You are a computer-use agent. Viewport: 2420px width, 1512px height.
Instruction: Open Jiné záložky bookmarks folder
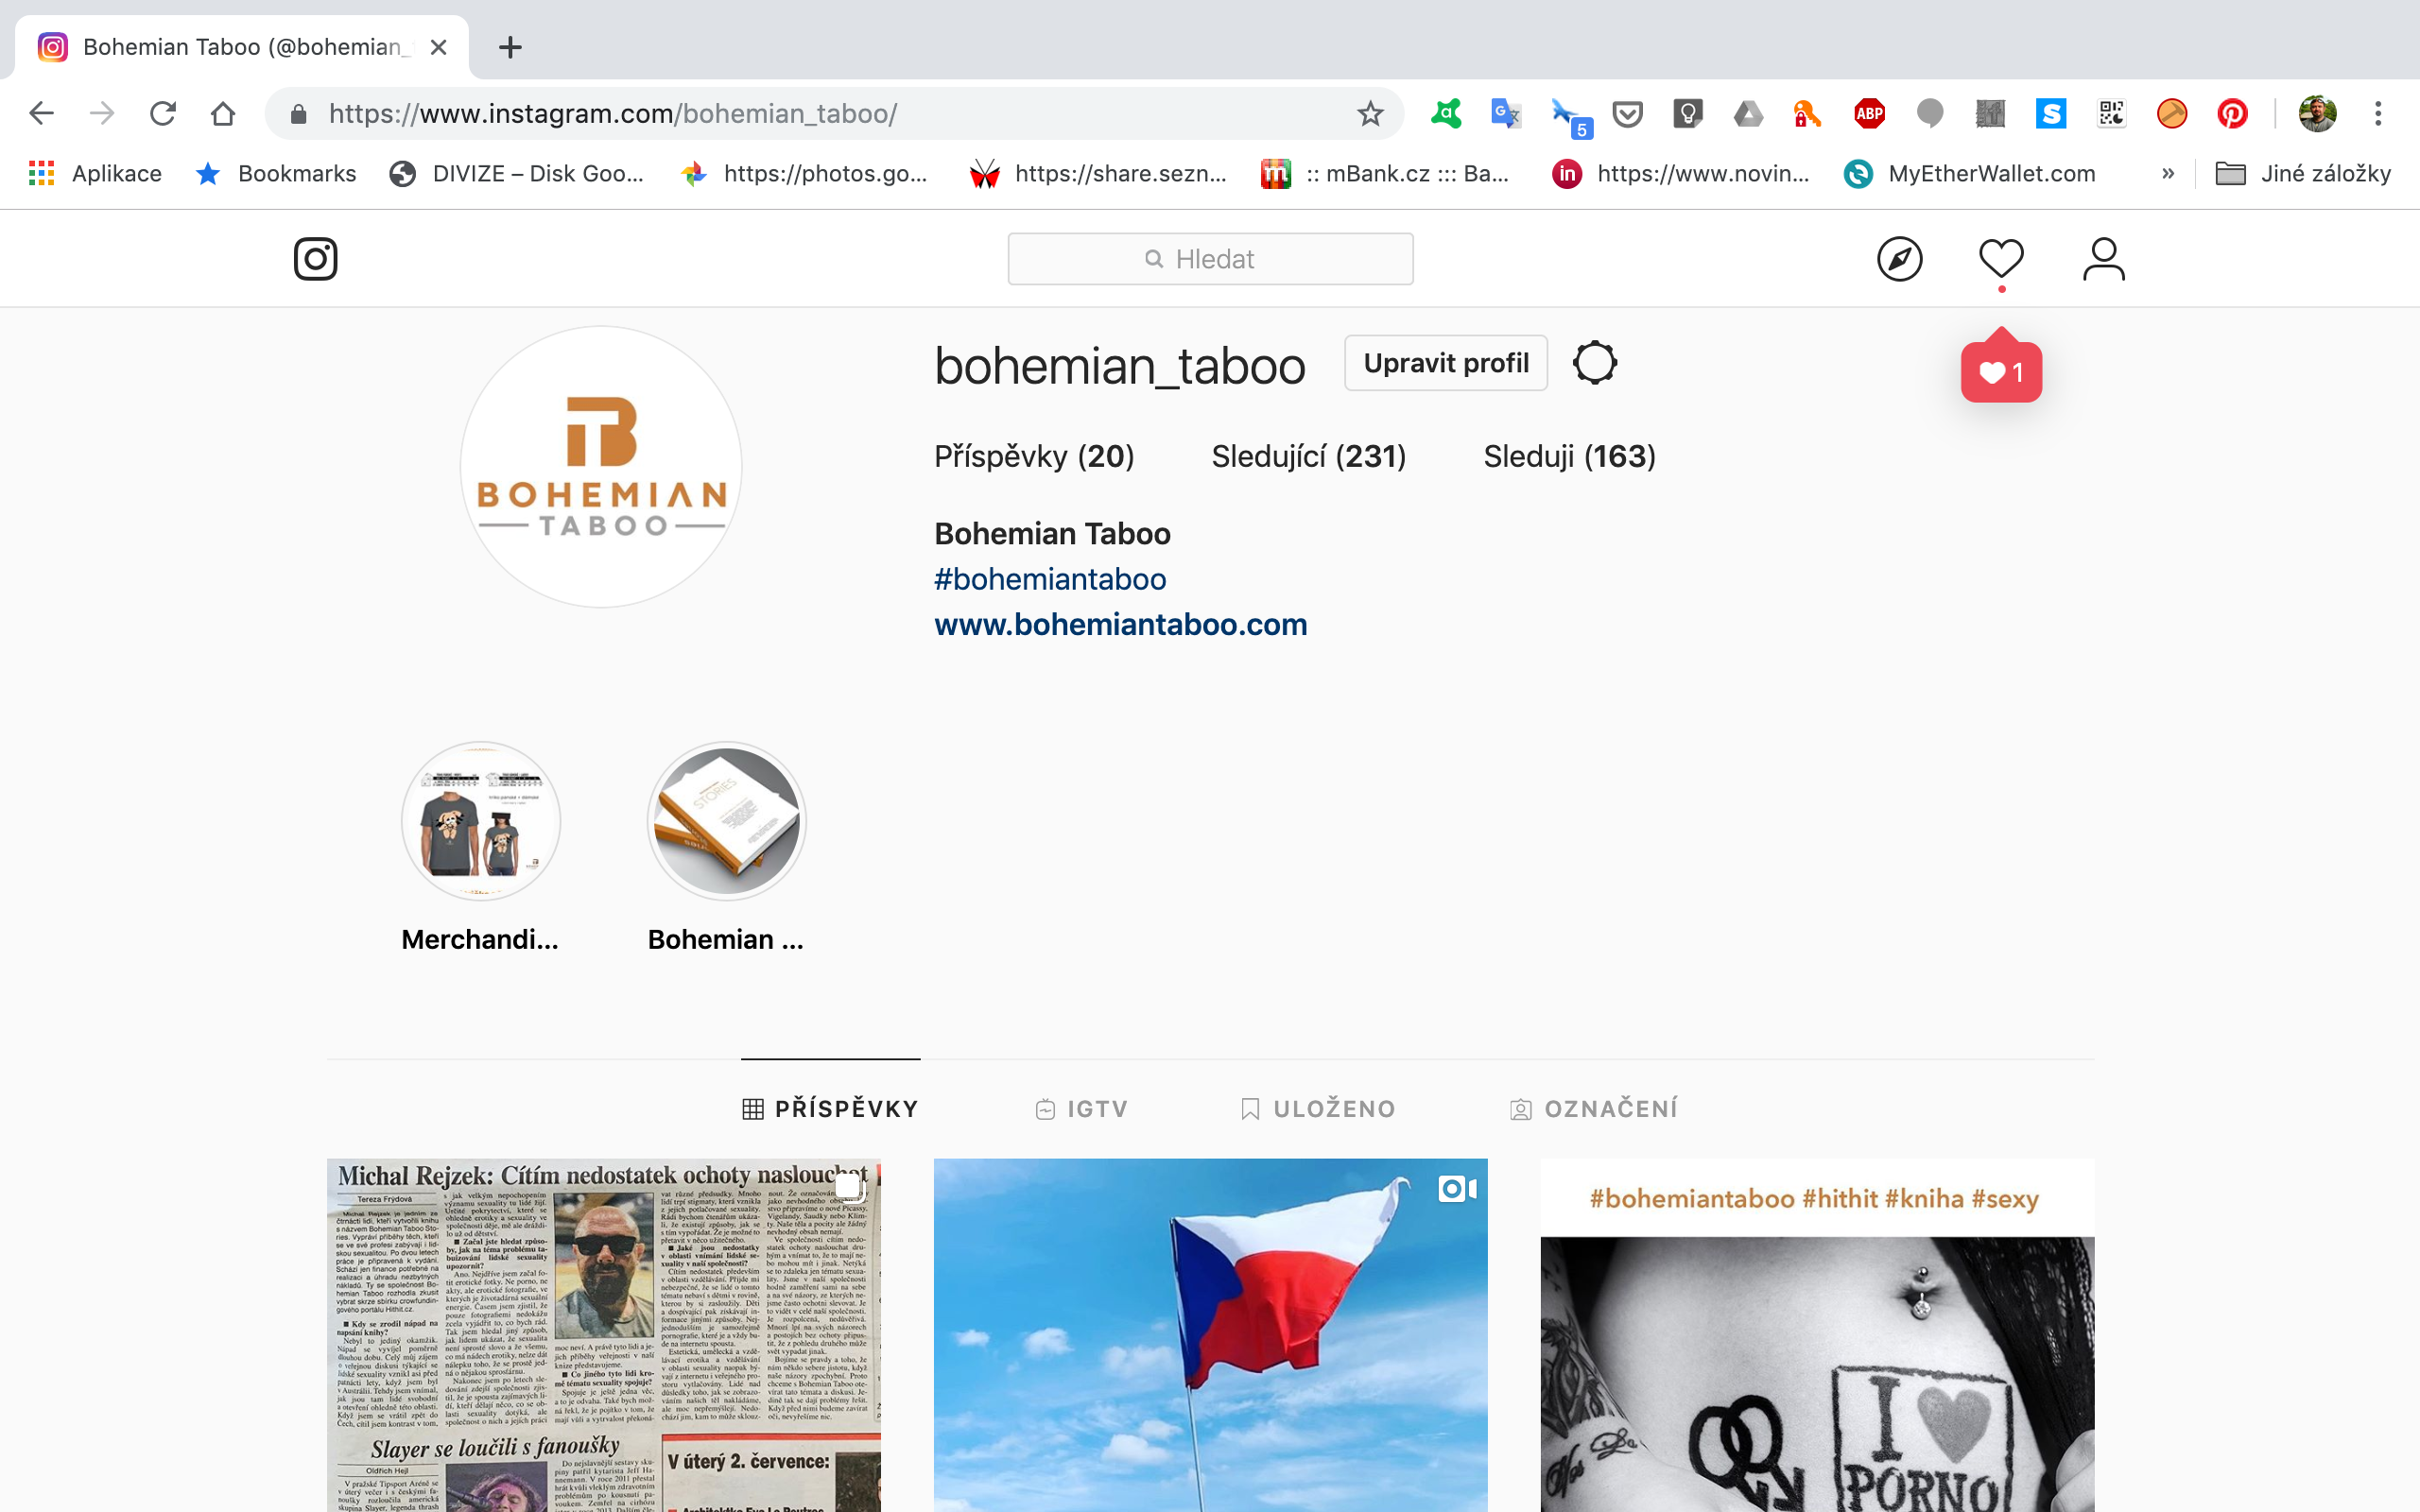pos(2304,174)
